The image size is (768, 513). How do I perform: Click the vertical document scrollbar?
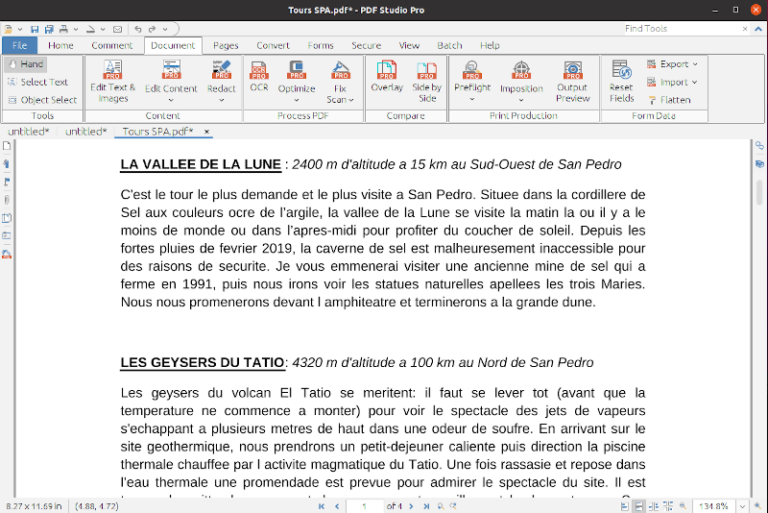point(759,192)
